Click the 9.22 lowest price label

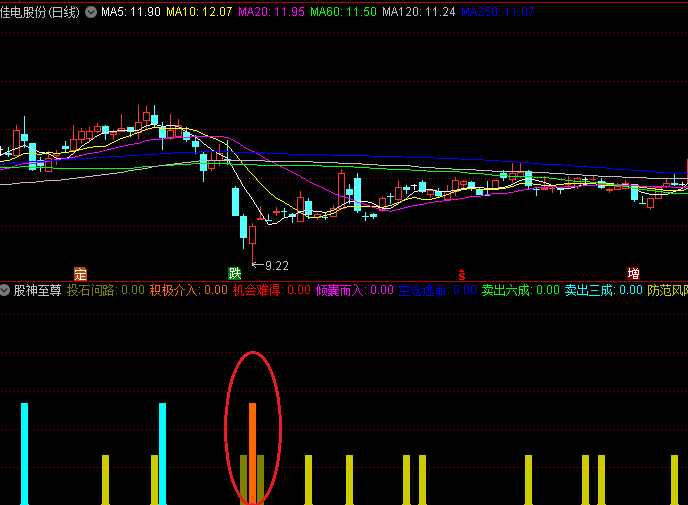[277, 266]
